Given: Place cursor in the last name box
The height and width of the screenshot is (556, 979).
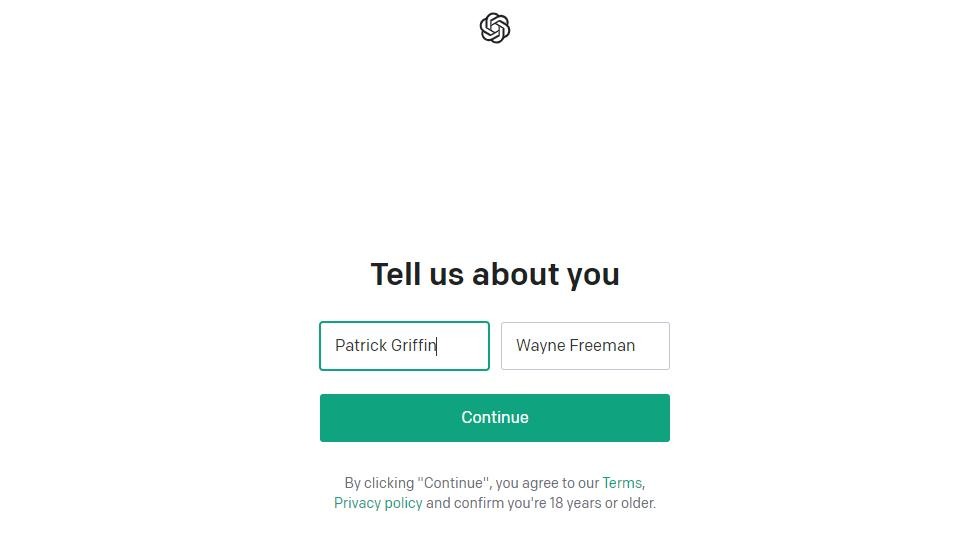Looking at the screenshot, I should (x=585, y=346).
